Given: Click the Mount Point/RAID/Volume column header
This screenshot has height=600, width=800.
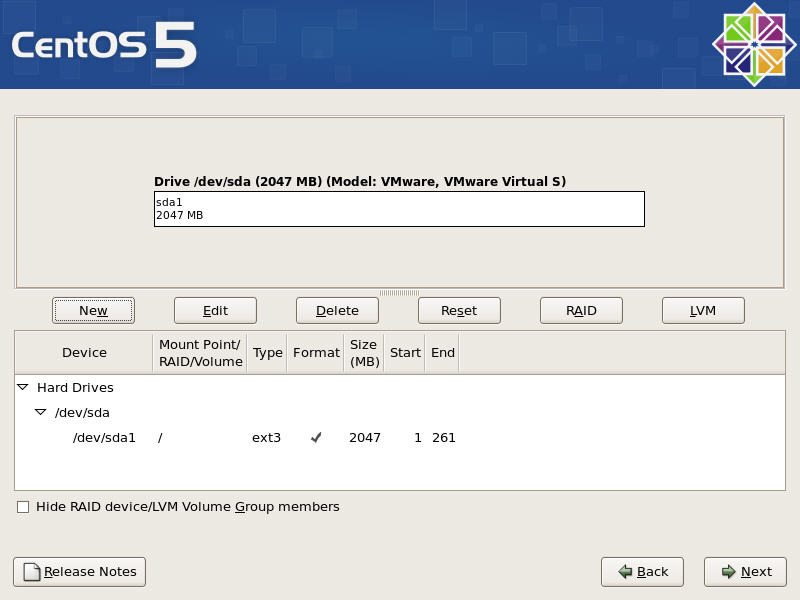Looking at the screenshot, I should [200, 353].
